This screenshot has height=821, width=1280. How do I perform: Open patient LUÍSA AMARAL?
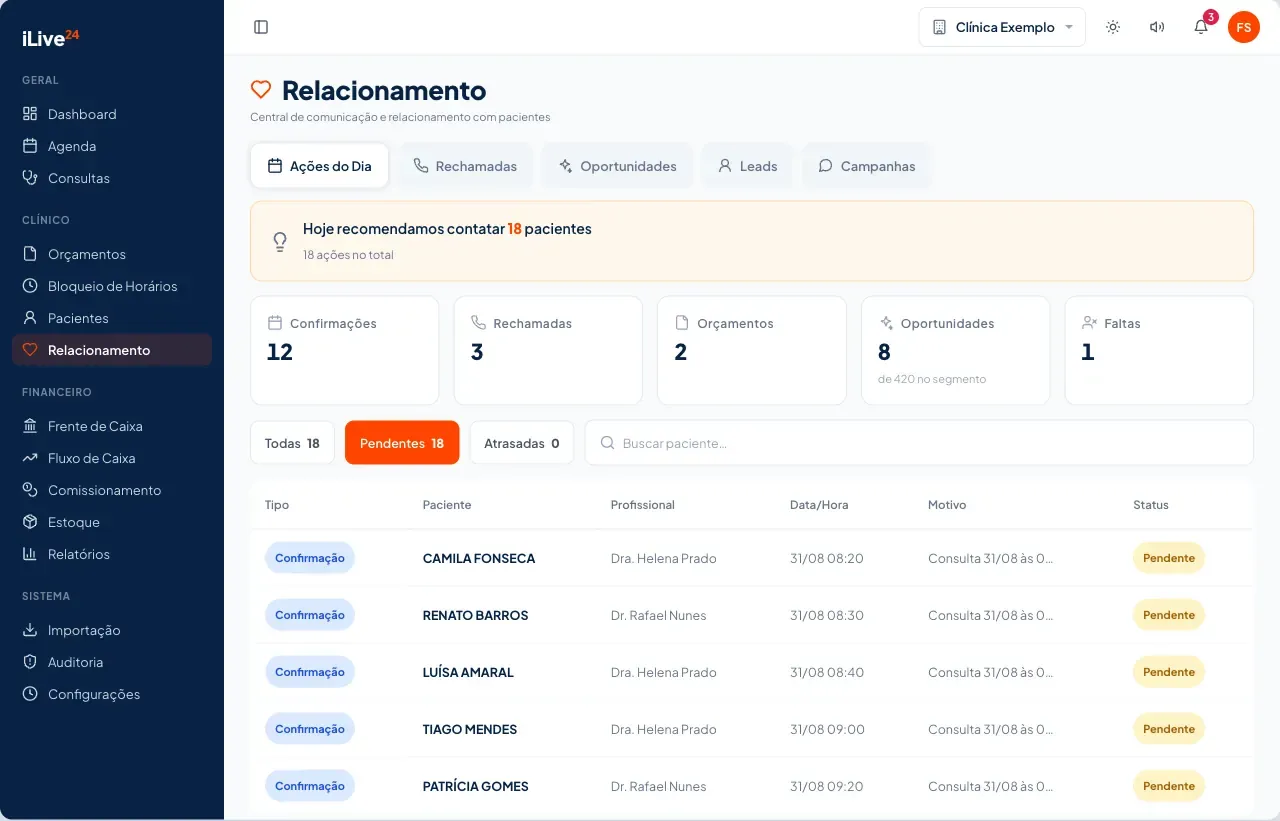point(468,672)
